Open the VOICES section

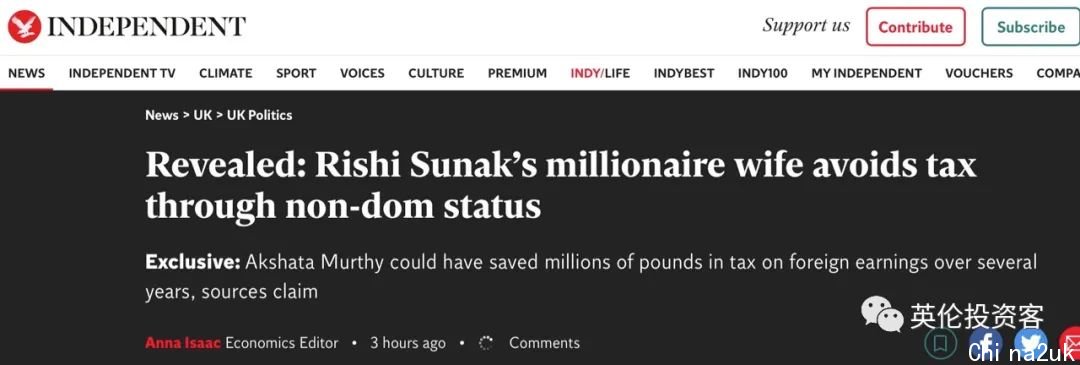(x=362, y=73)
